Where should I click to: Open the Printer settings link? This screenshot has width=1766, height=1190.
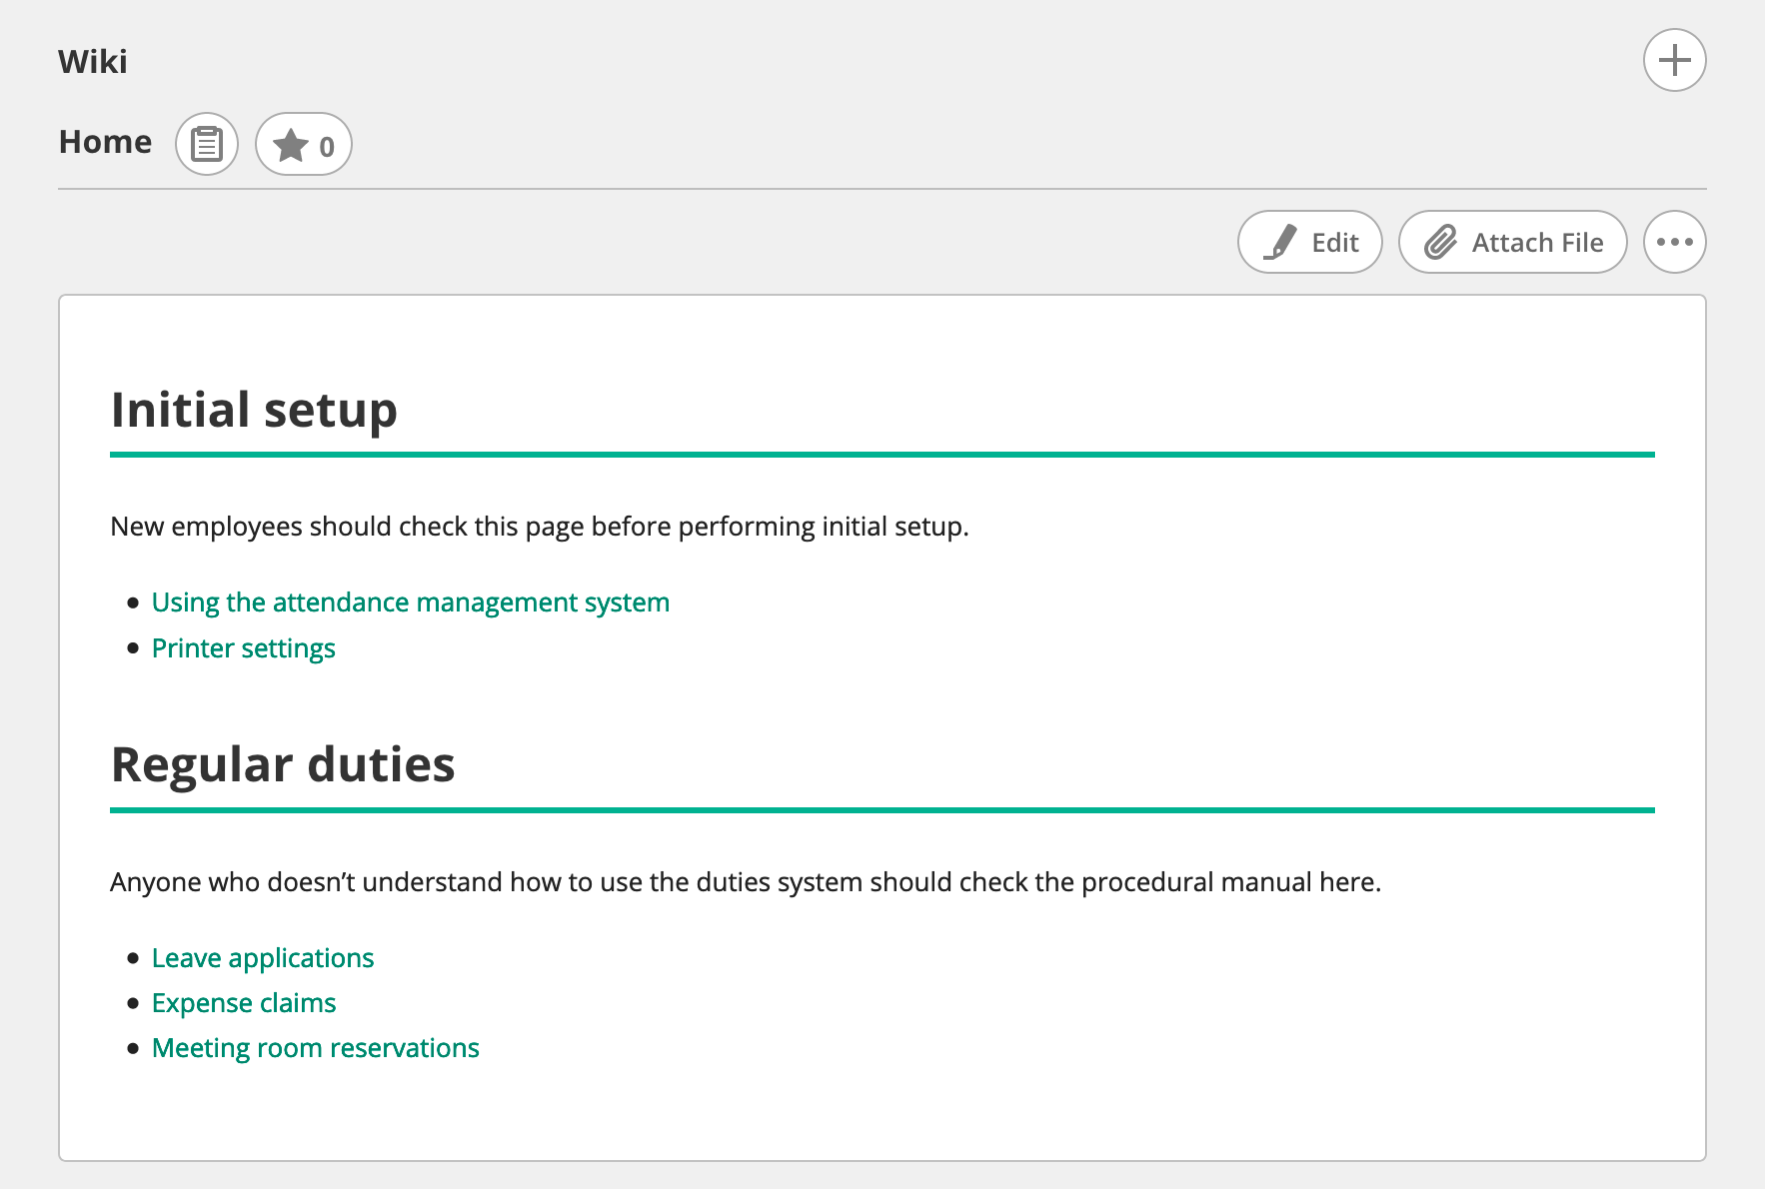243,648
